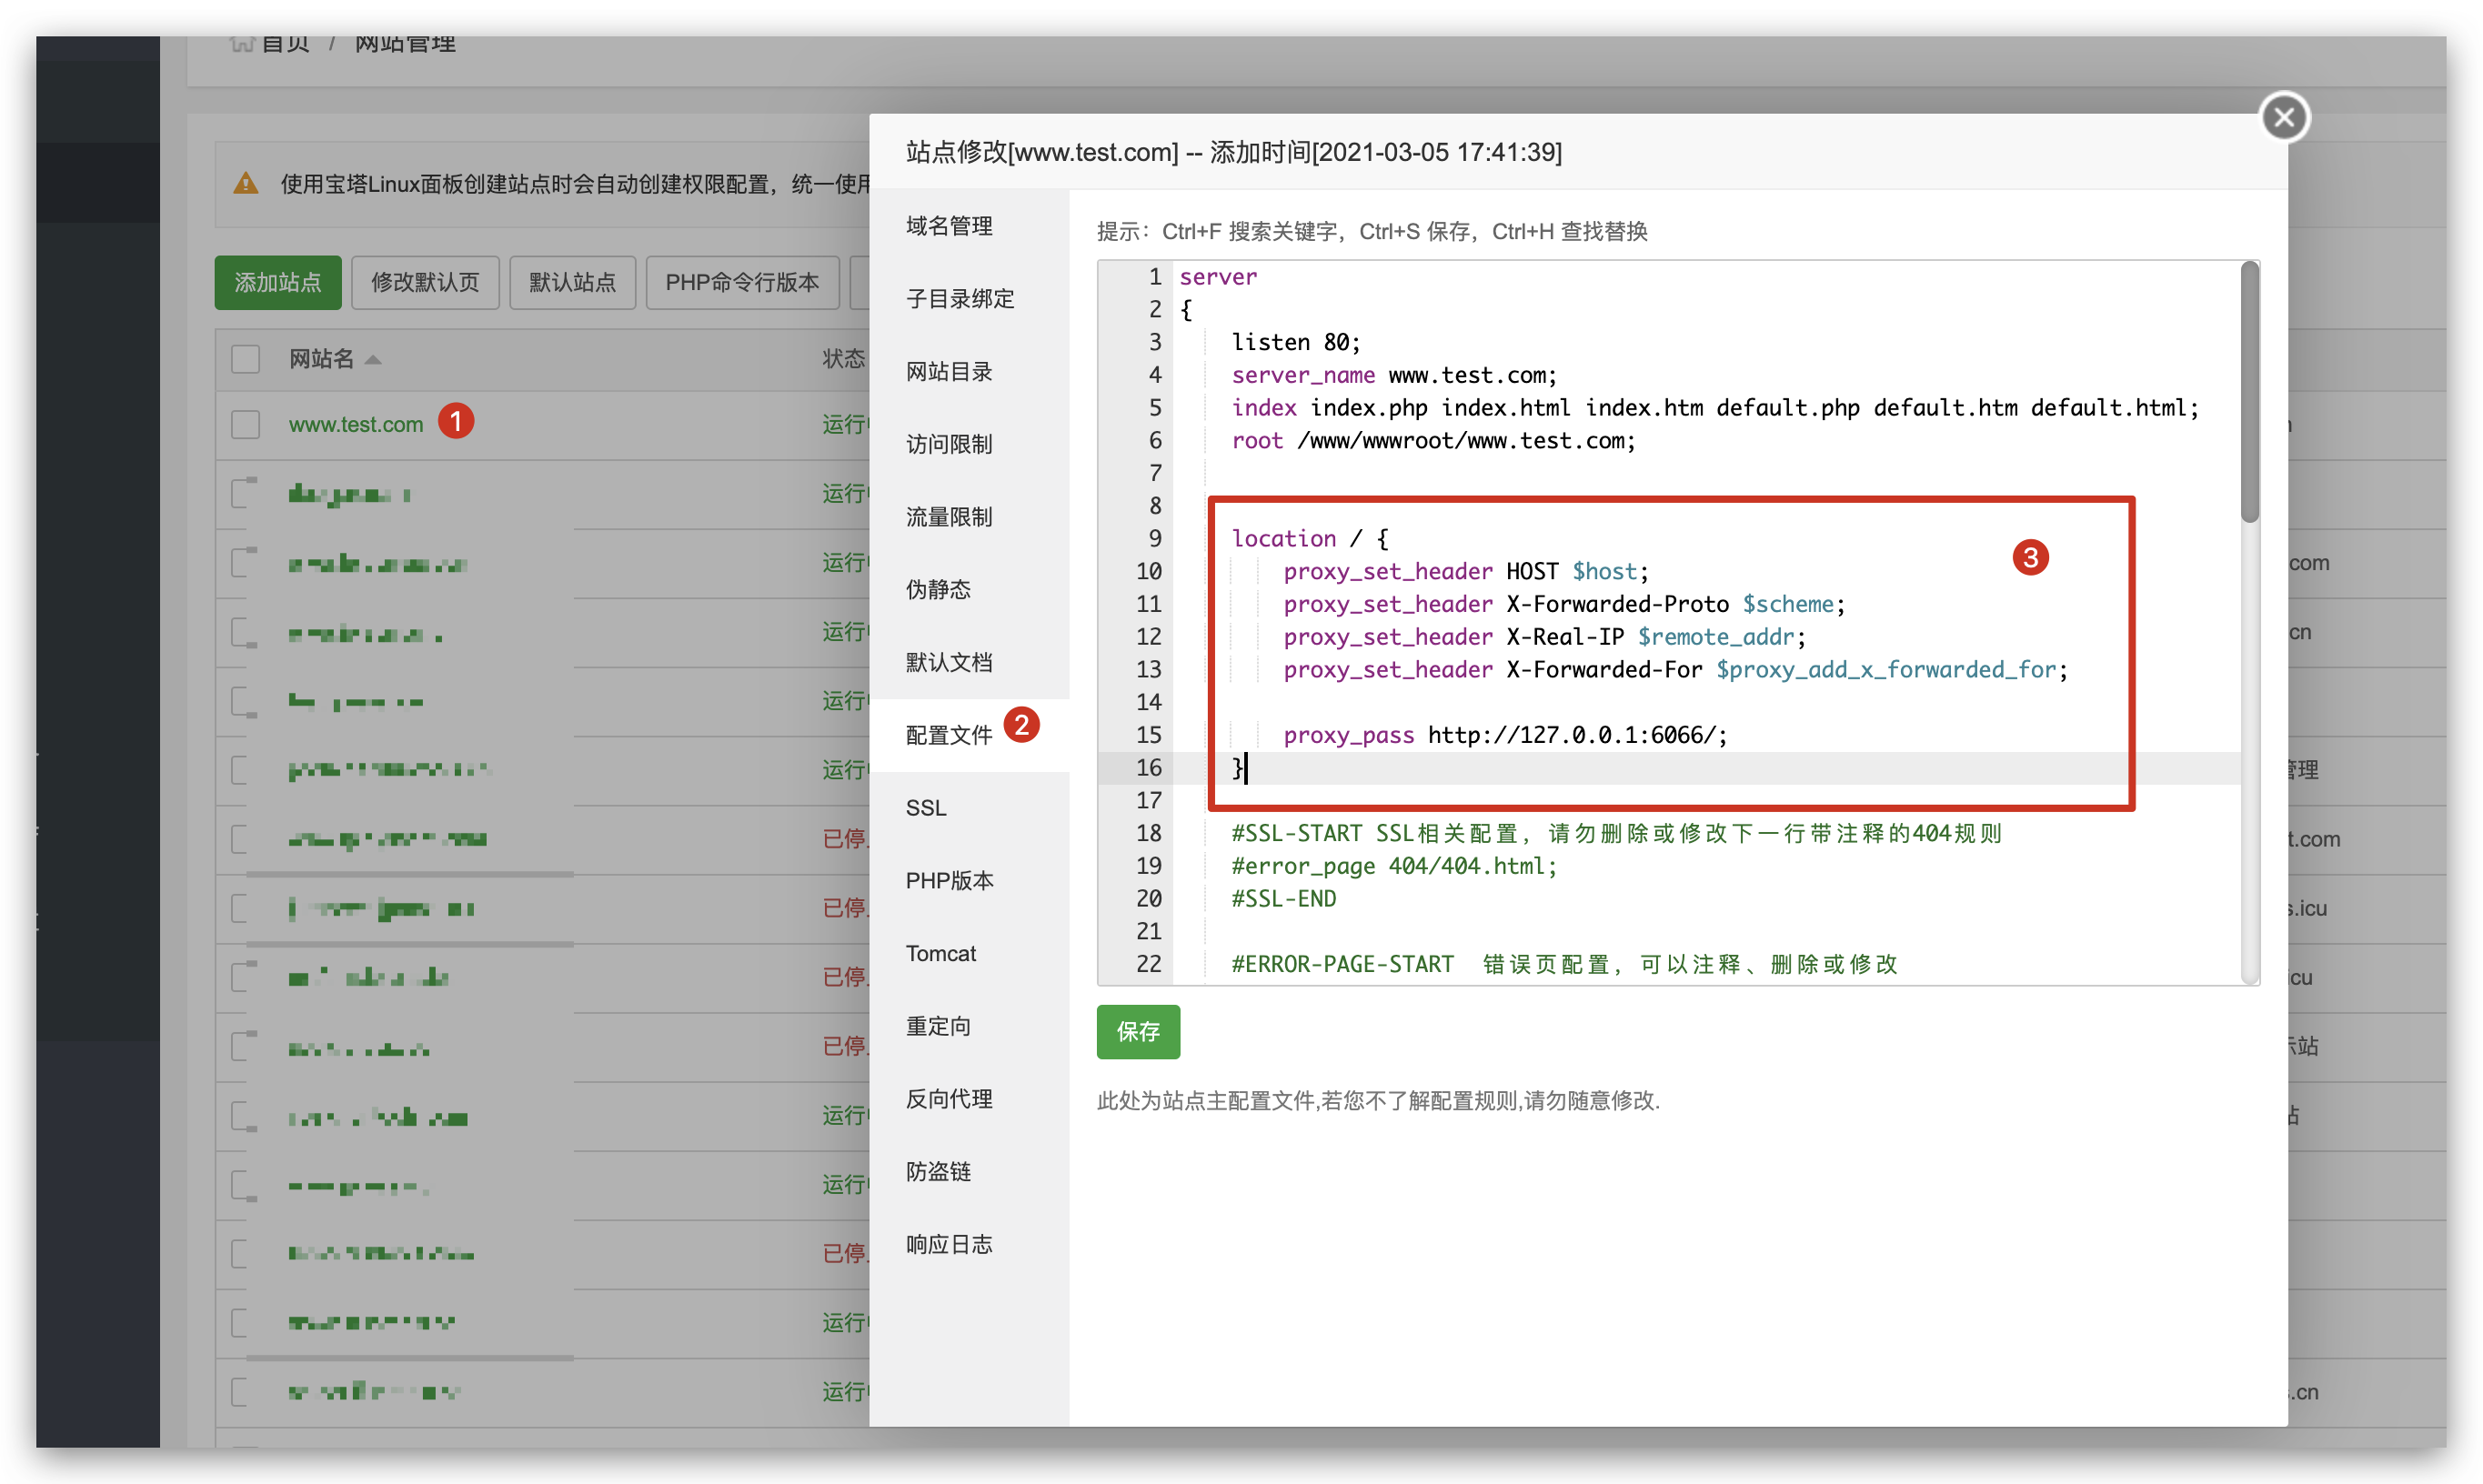Click the X-Real-IP header line

1544,637
